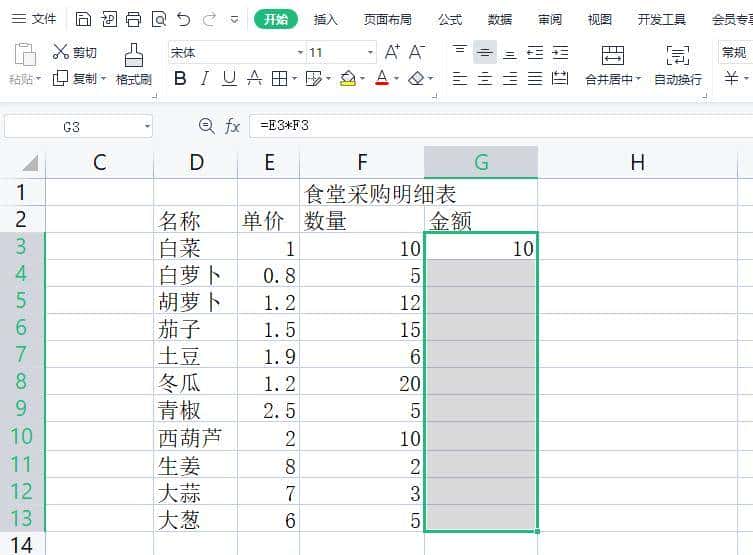Click the 复制 copy button
Screen dimensions: 753x555
tap(74, 78)
